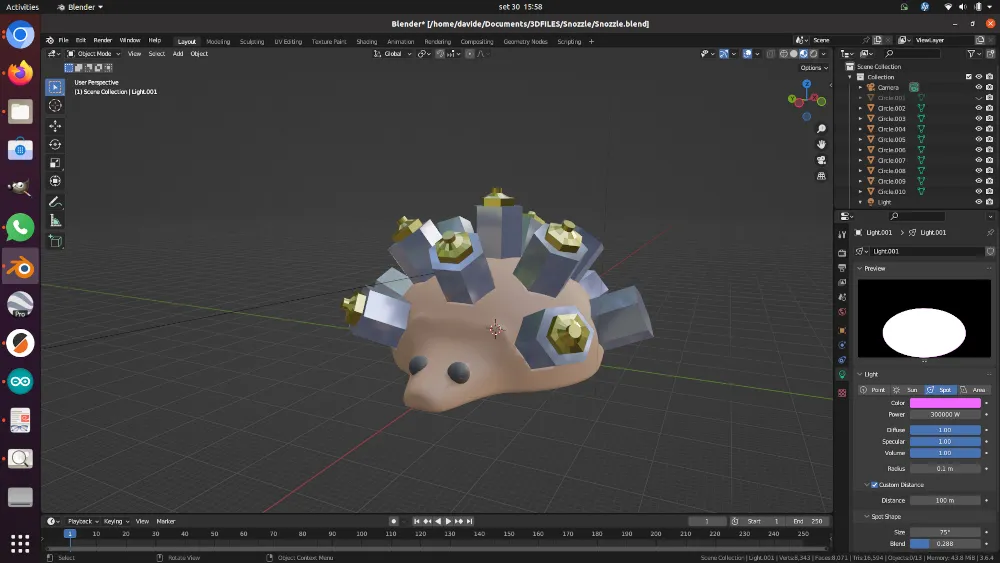Select the Scale tool
This screenshot has height=563, width=1000.
click(x=55, y=163)
